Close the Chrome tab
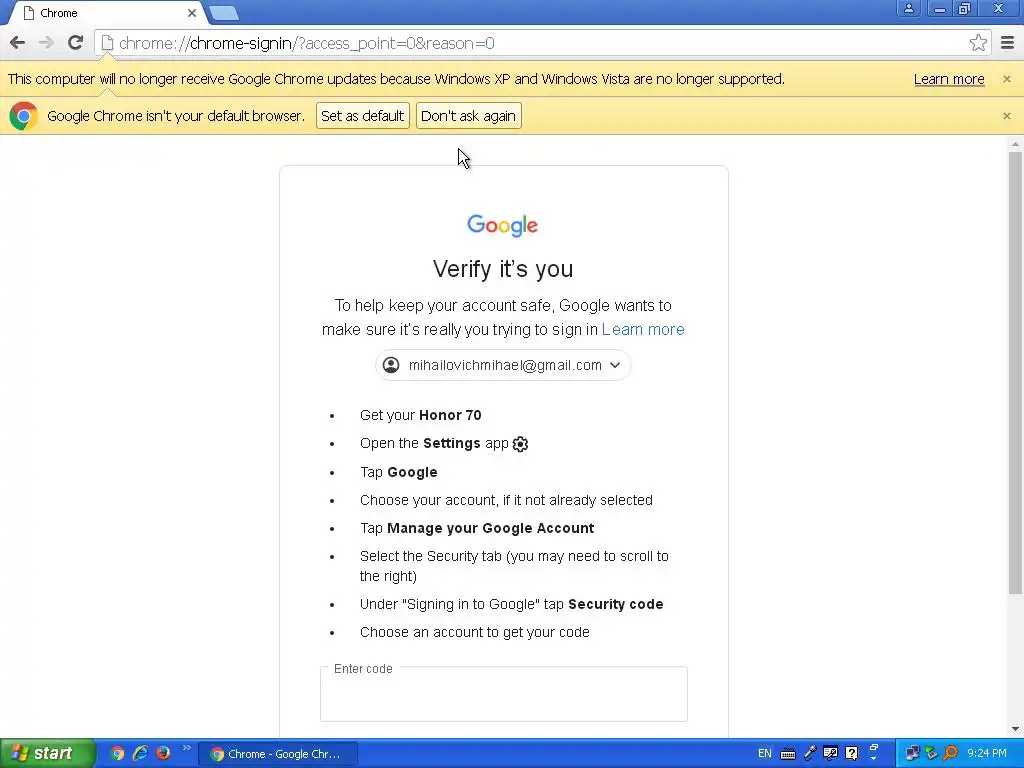This screenshot has height=768, width=1024. 191,13
